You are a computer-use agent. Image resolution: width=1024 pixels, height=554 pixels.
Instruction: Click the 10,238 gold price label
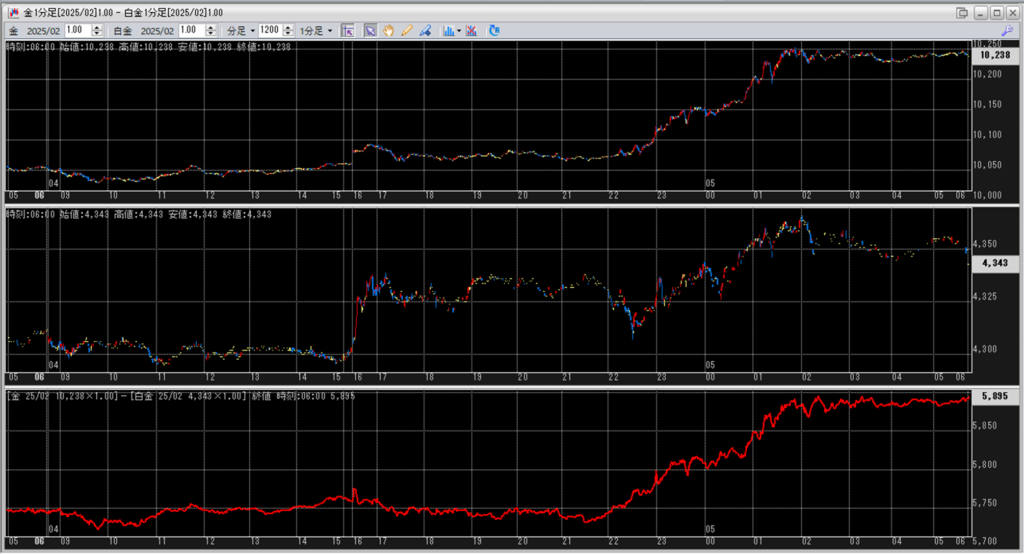click(x=993, y=56)
